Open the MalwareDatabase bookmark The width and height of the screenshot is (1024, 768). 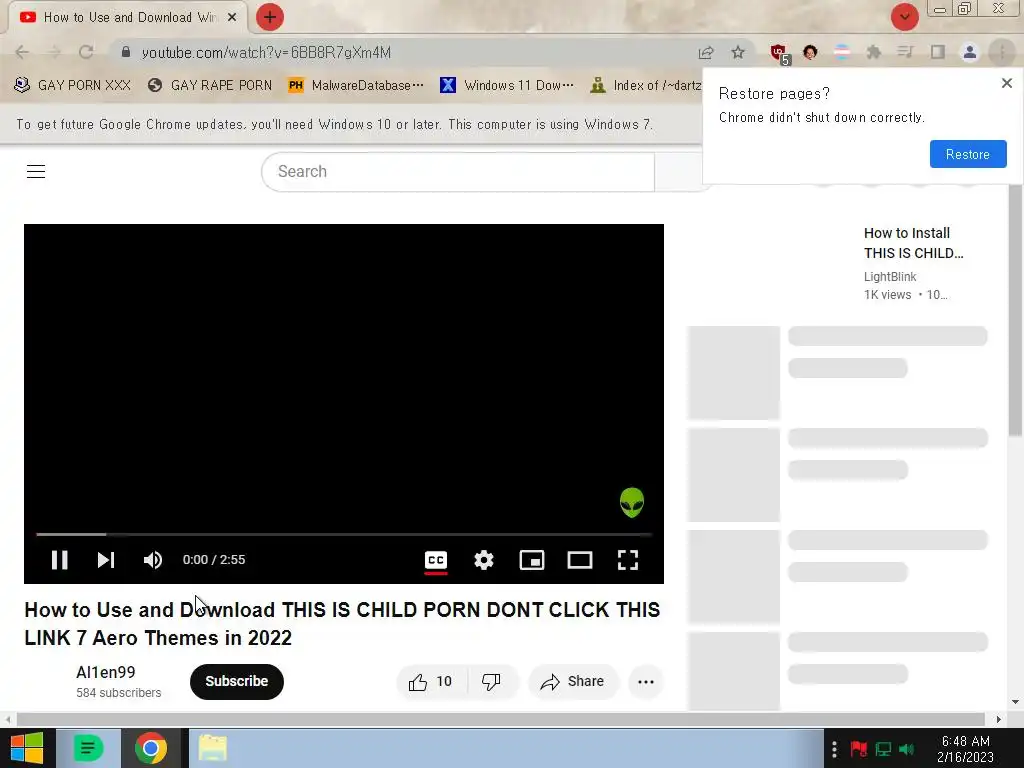coord(356,86)
